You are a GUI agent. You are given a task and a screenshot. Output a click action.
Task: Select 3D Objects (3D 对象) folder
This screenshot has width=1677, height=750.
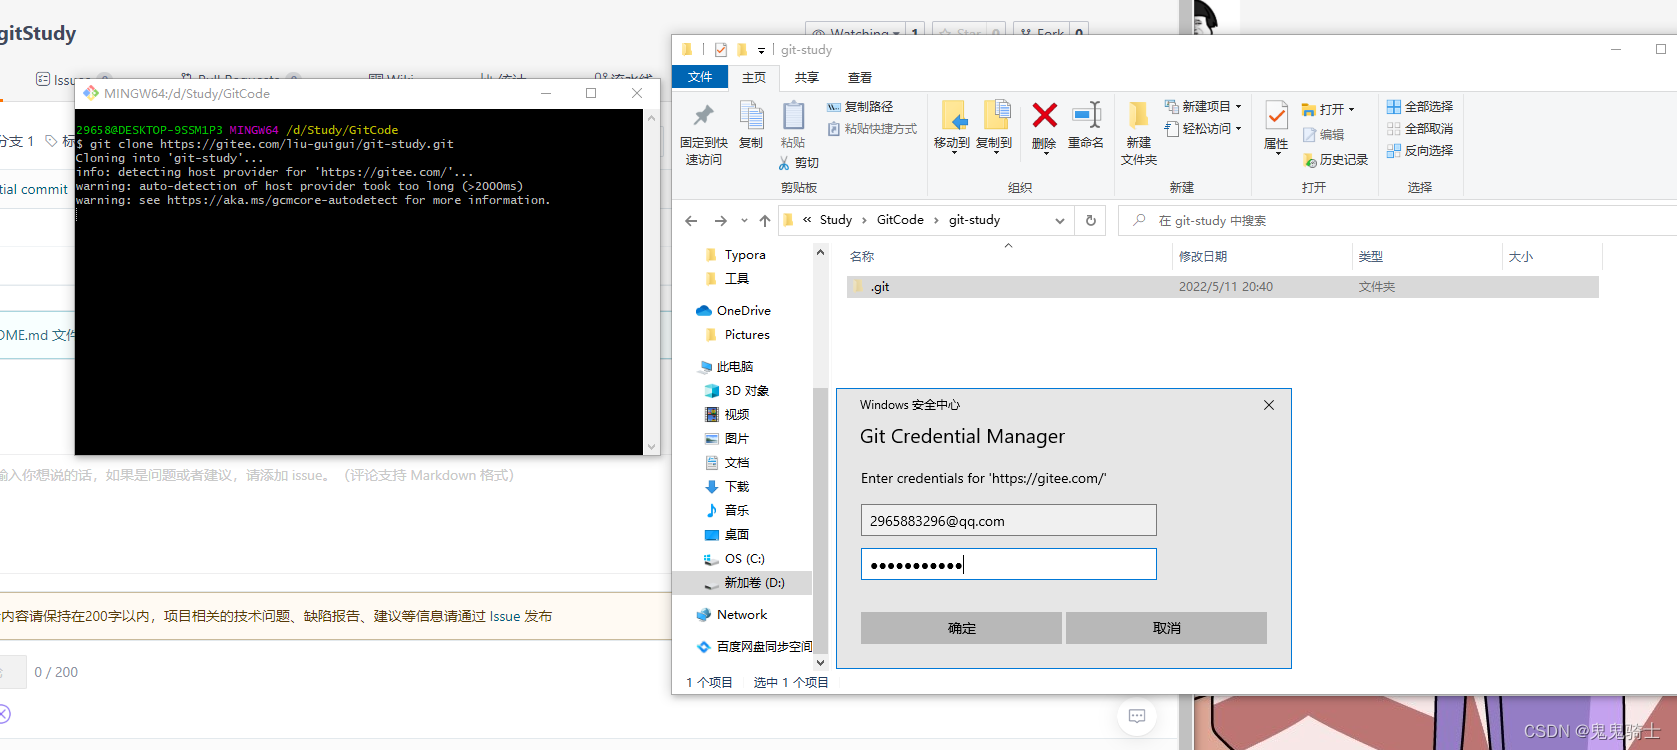(746, 391)
